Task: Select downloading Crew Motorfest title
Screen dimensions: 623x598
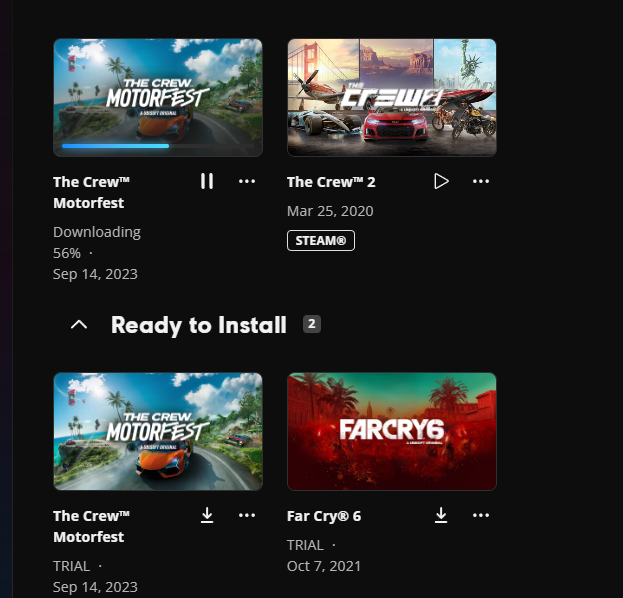Action: coord(91,192)
